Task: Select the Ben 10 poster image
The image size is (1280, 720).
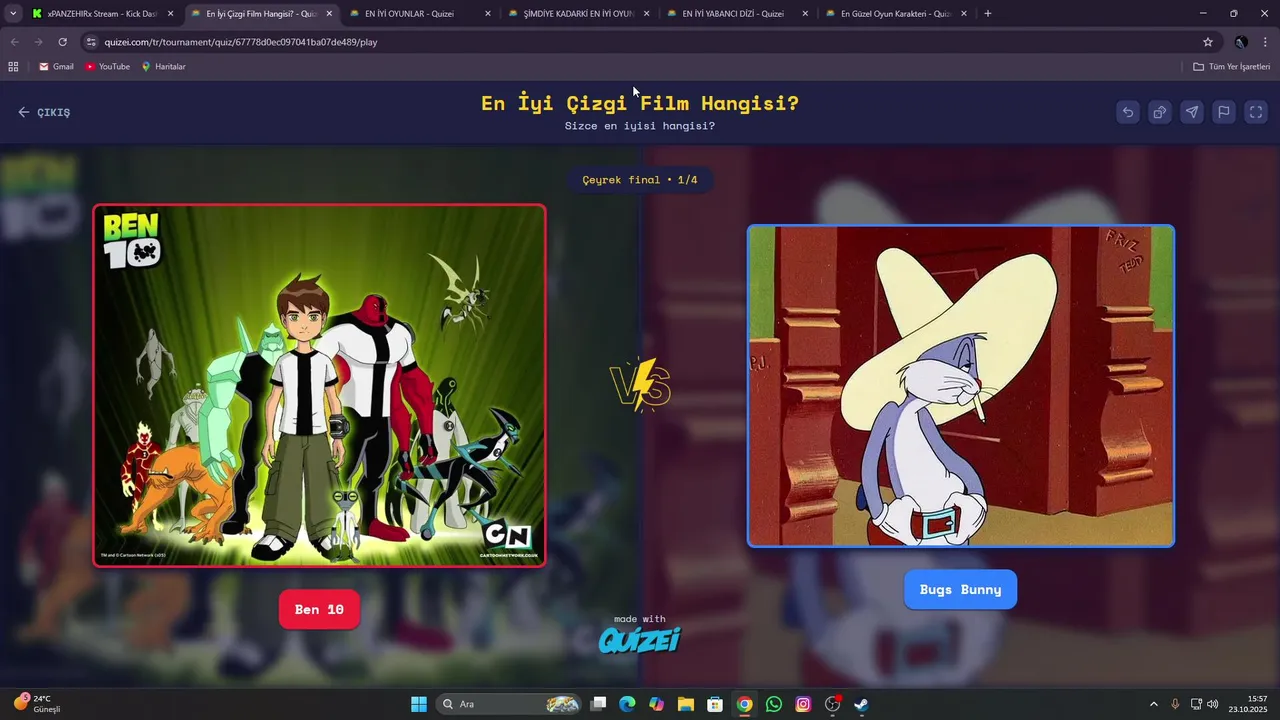Action: (319, 385)
